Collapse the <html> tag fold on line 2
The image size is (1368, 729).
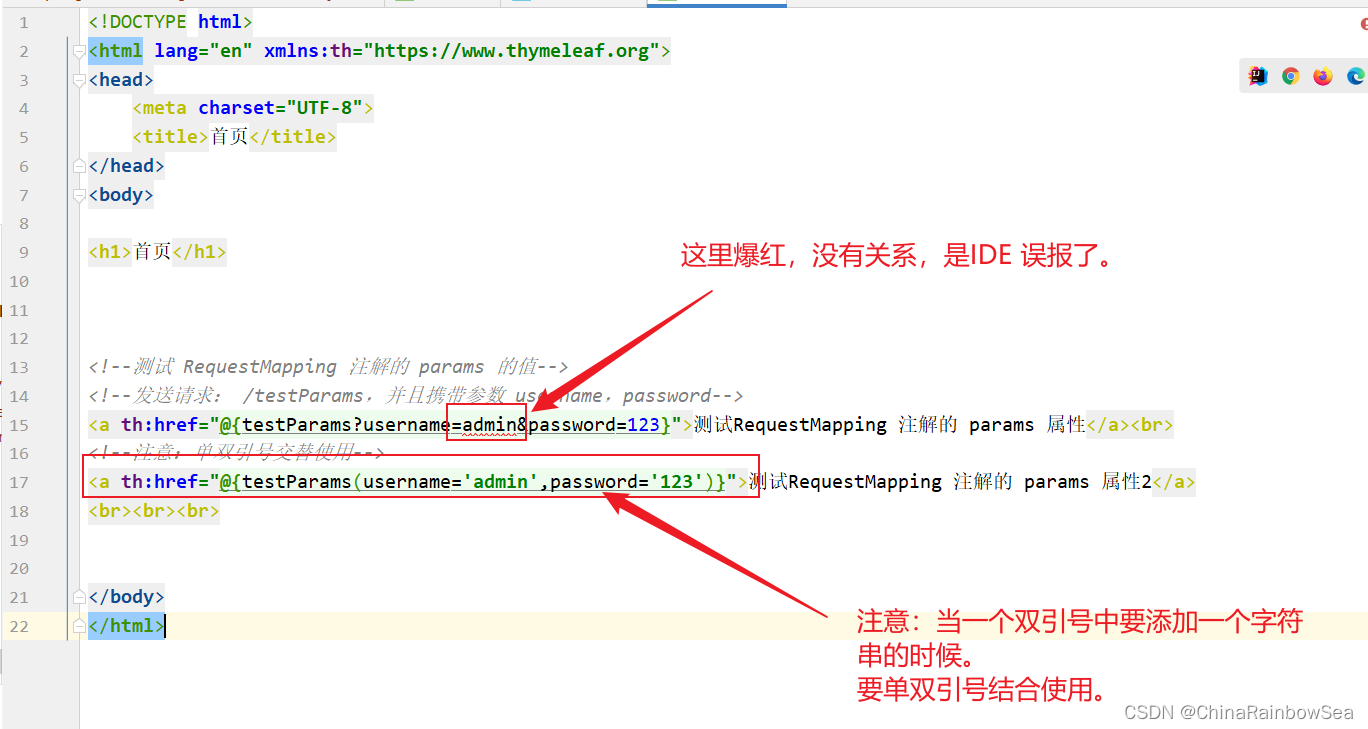(x=80, y=51)
